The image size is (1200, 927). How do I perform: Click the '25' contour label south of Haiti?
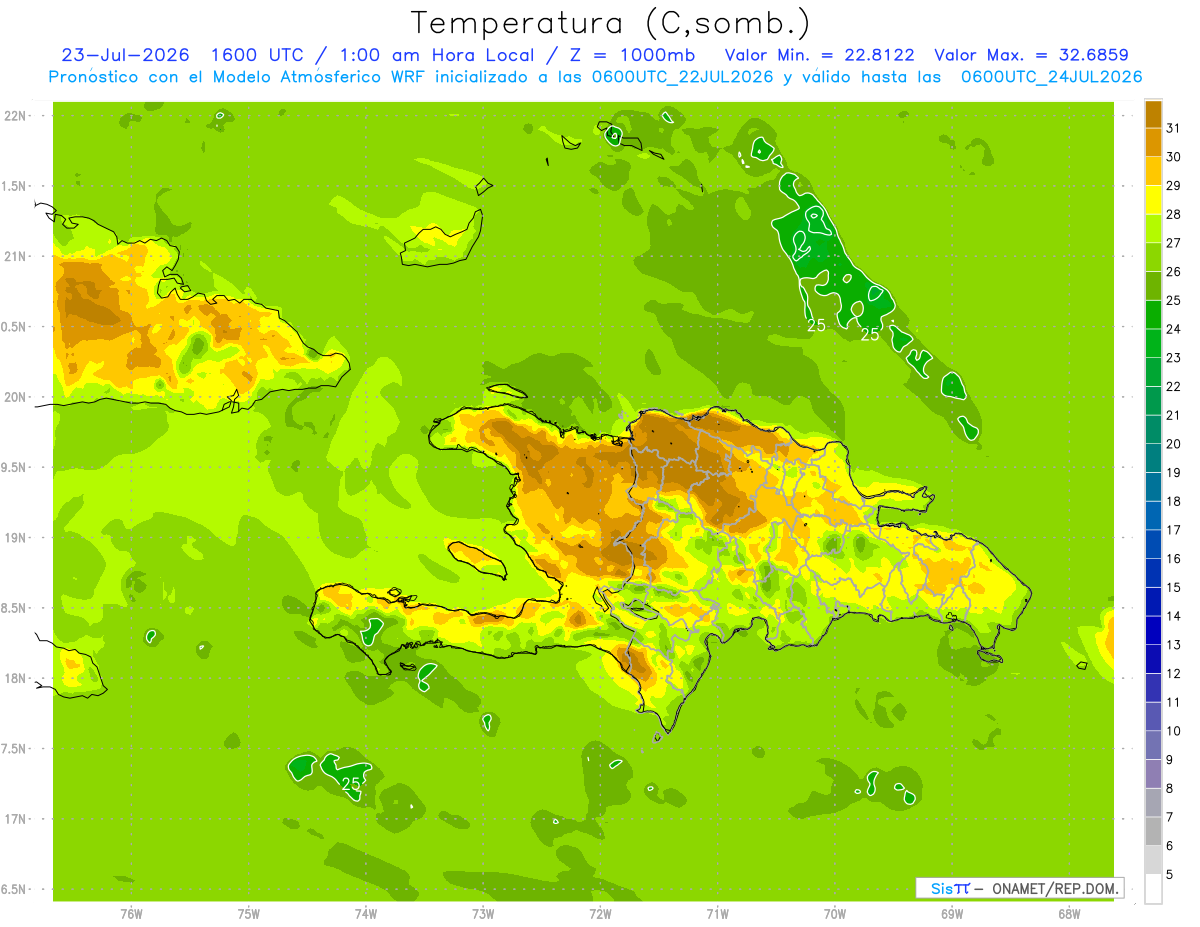351,783
